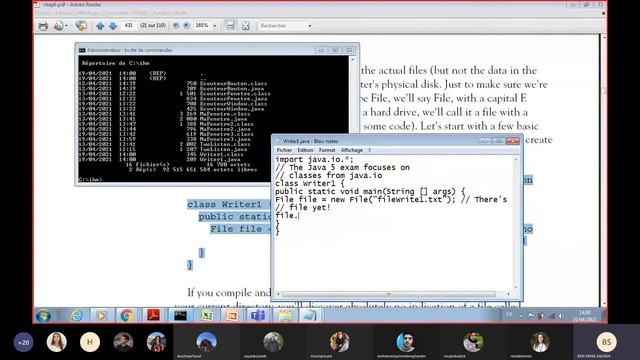Open Google Chrome from the taskbar

pyautogui.click(x=127, y=316)
